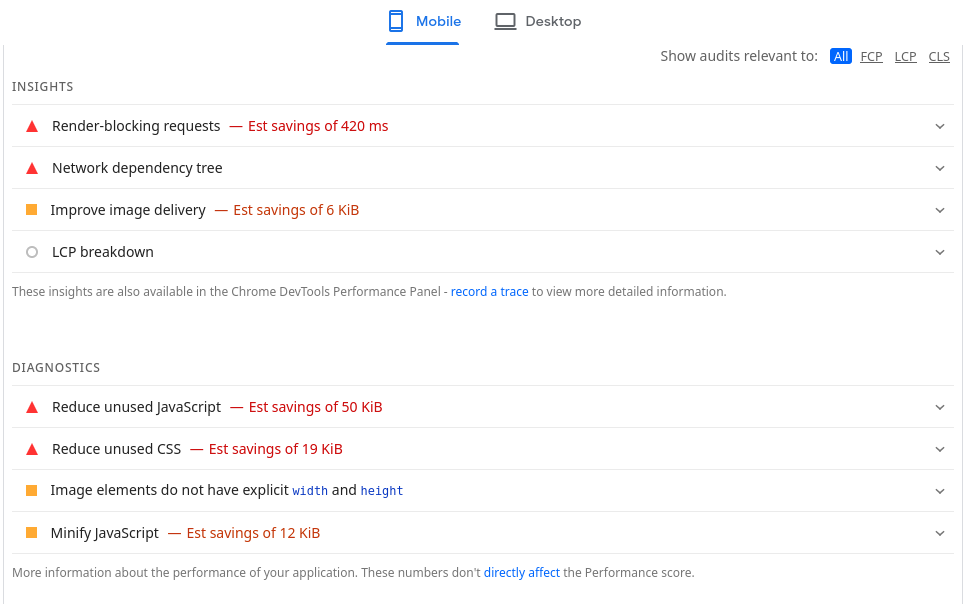Click 'Est savings of 6 KiB' text
This screenshot has height=604, width=975.
pos(296,210)
